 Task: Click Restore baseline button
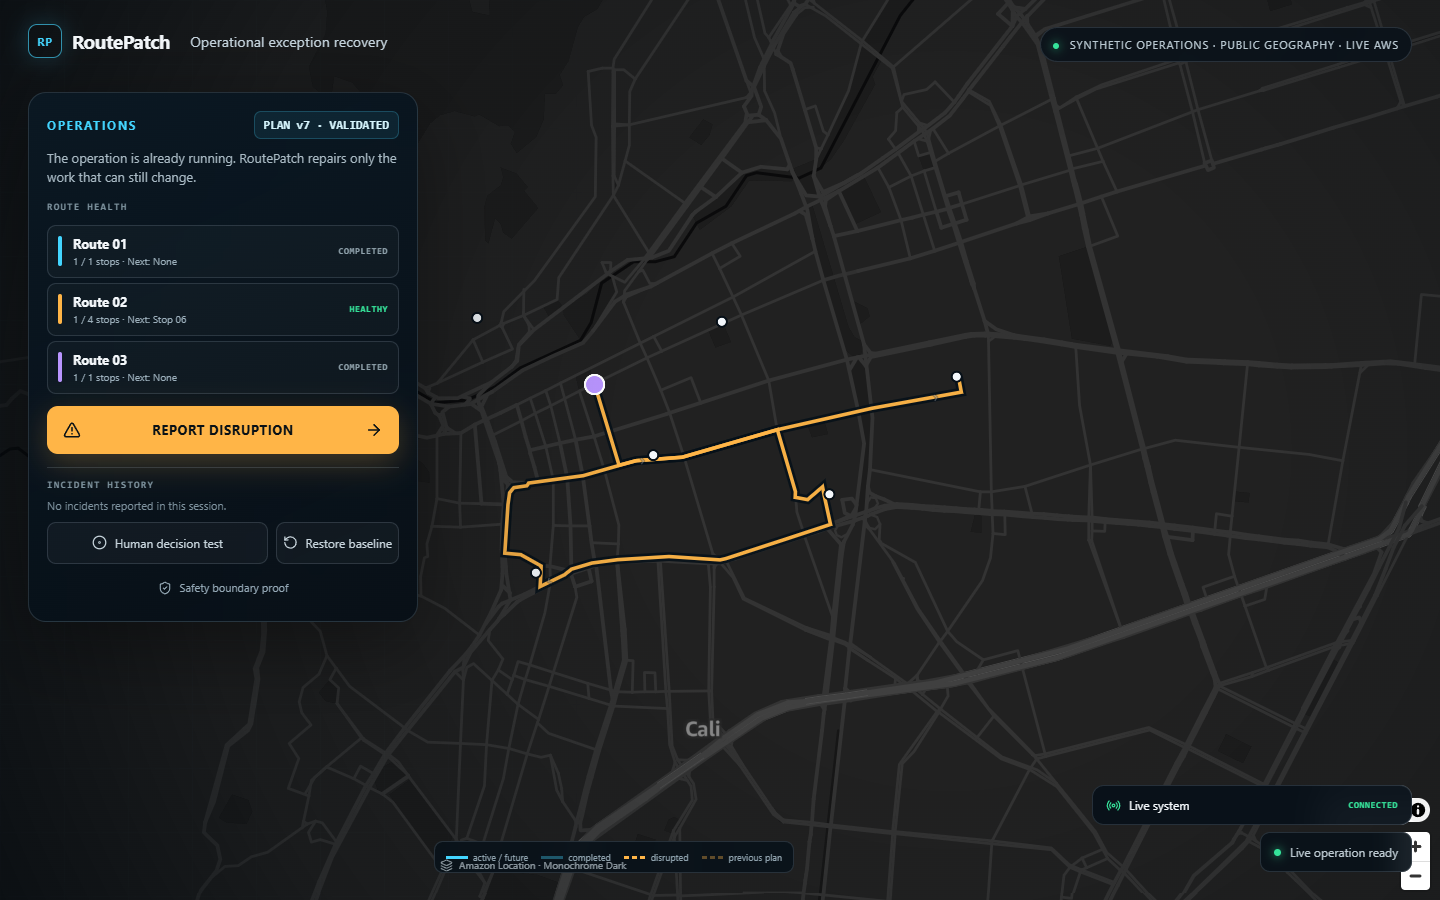(x=337, y=543)
